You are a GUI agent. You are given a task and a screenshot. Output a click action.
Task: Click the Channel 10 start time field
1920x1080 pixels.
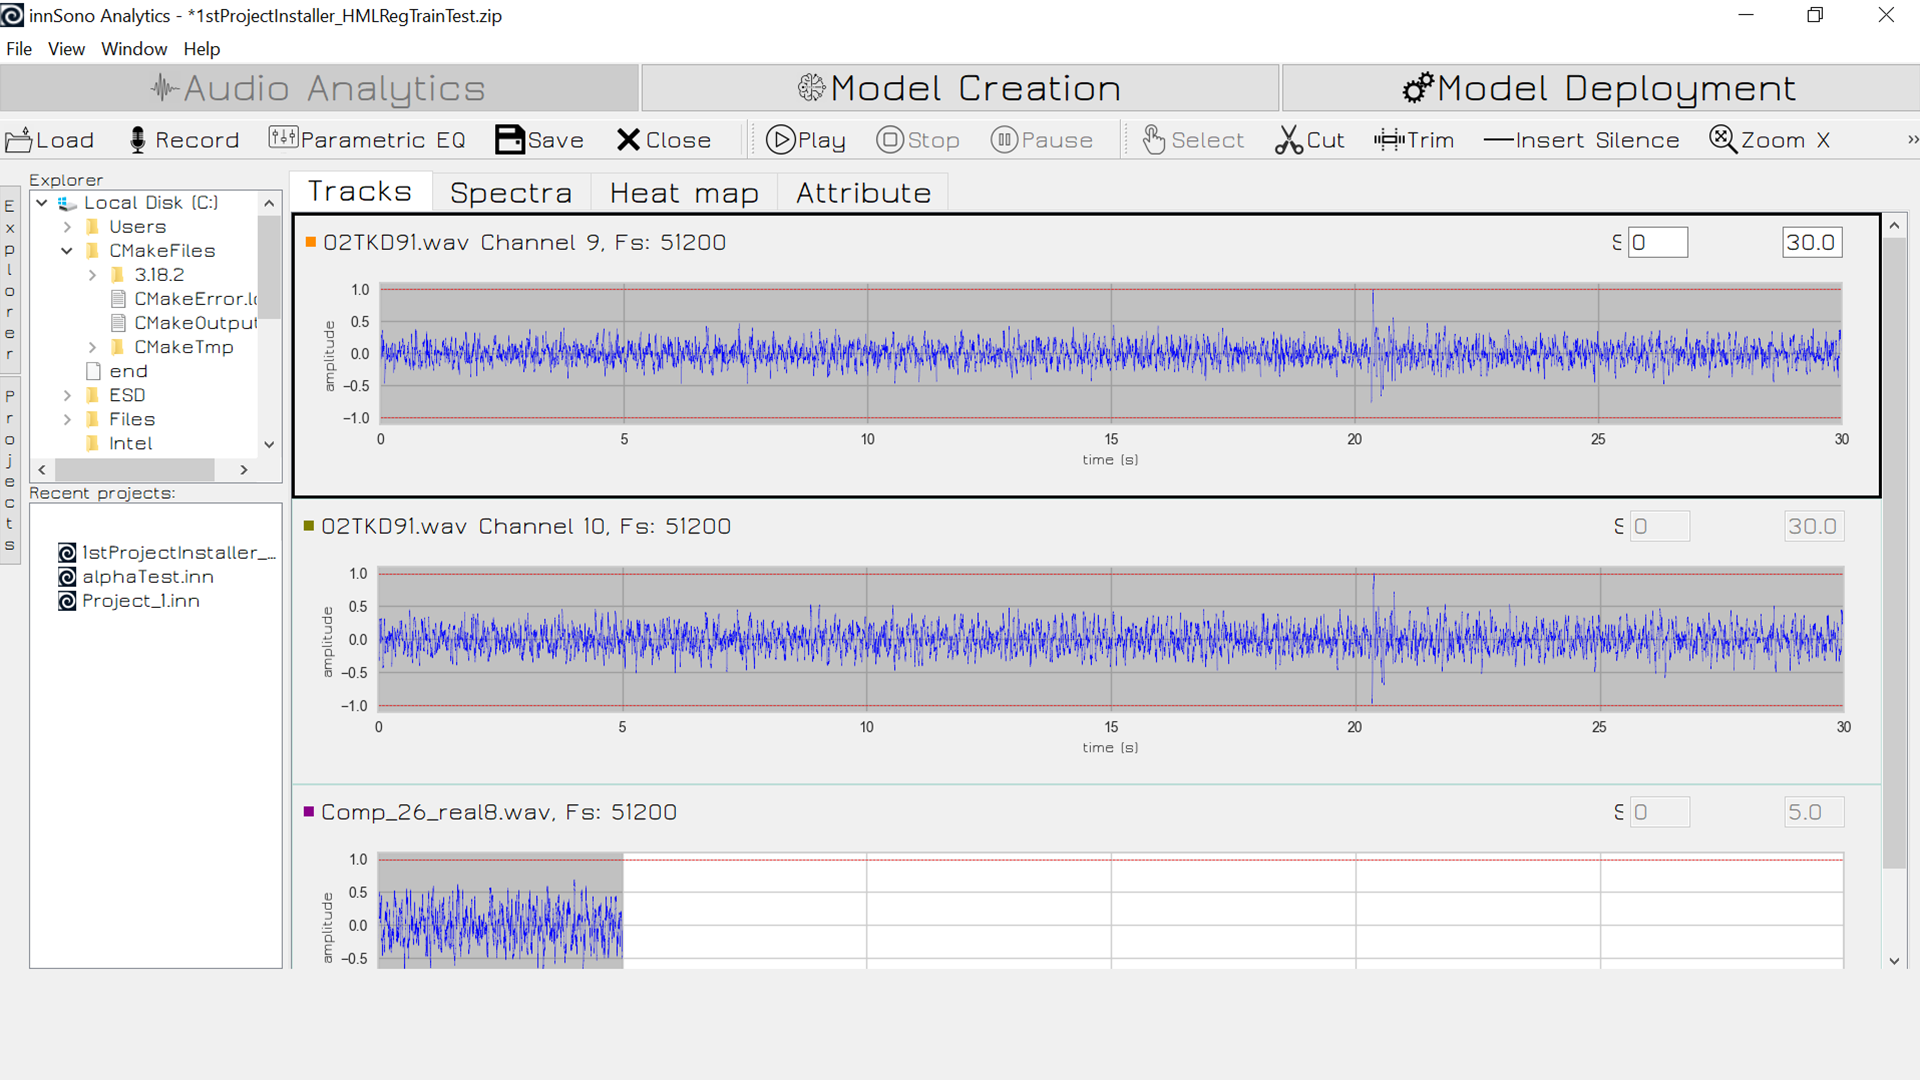[x=1660, y=526]
